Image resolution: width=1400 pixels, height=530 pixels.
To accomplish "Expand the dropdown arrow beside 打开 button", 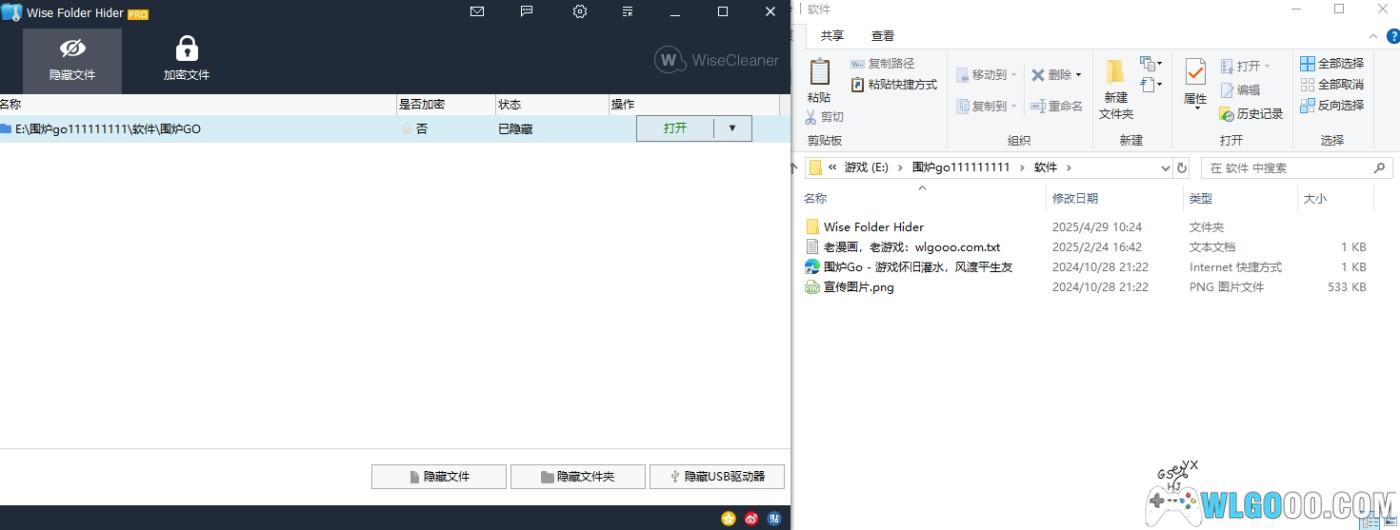I will tap(732, 128).
